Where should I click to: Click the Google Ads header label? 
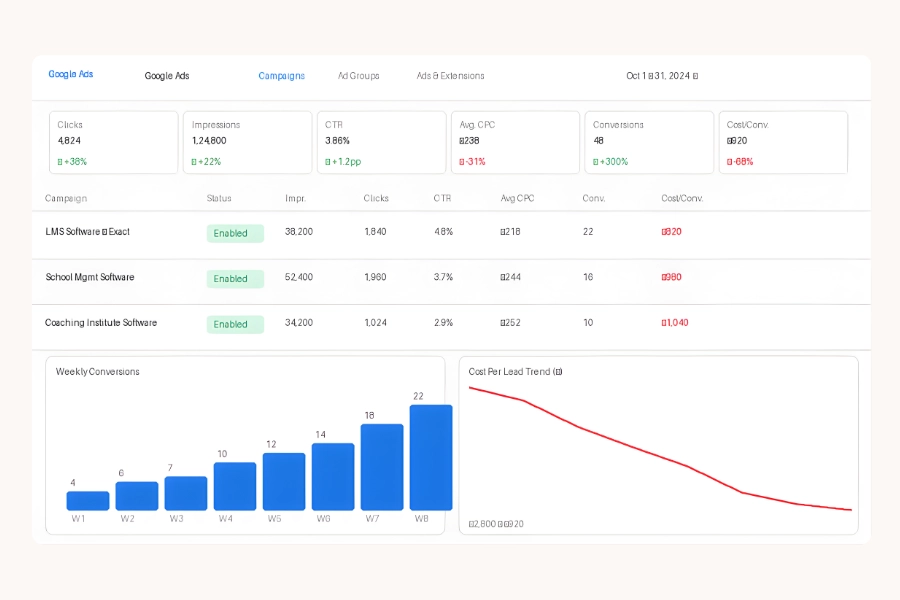(167, 76)
